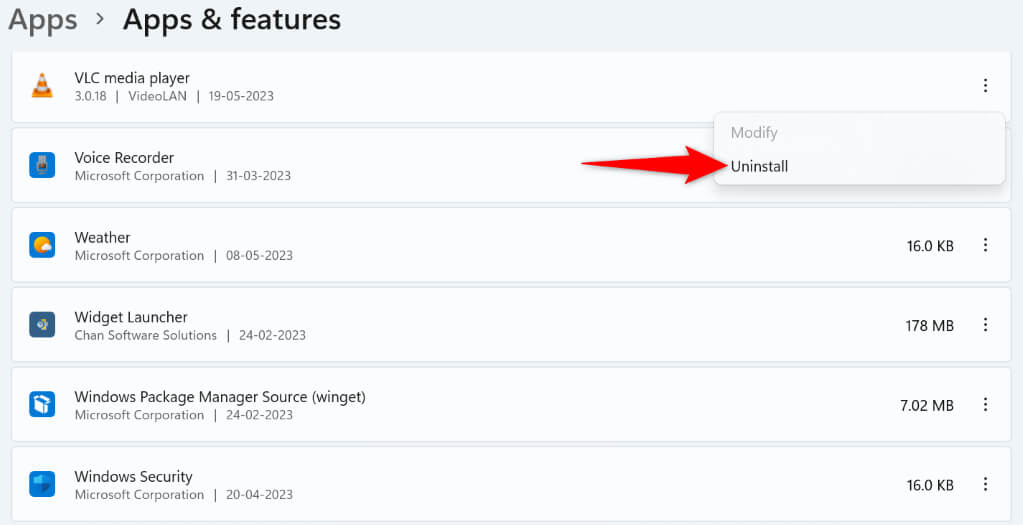Click the Apps & features page heading

pos(232,19)
